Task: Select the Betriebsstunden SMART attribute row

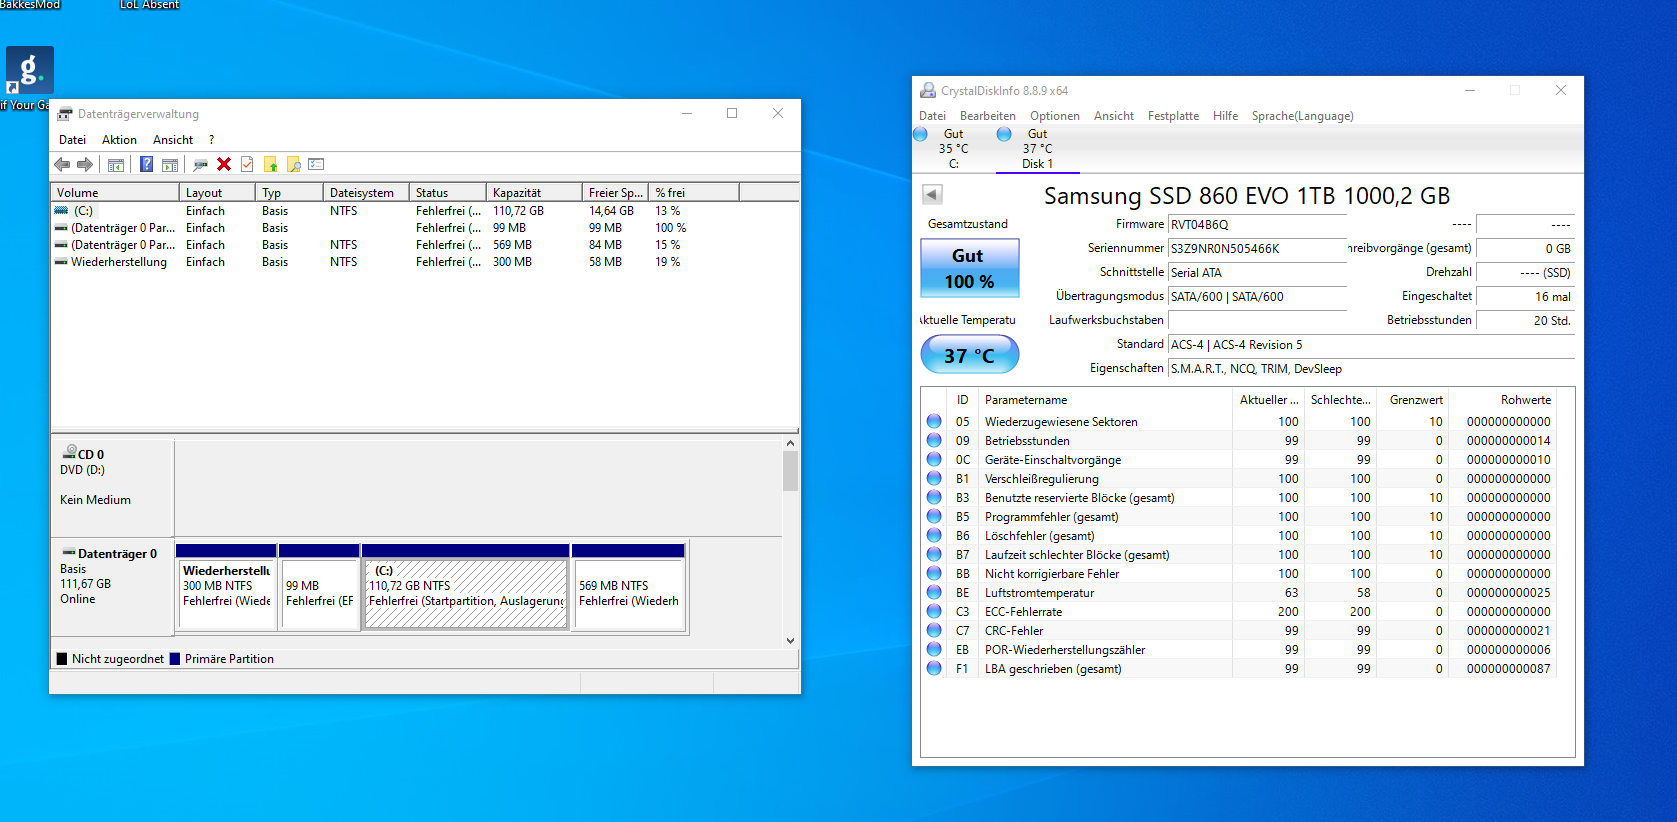Action: click(x=1239, y=441)
